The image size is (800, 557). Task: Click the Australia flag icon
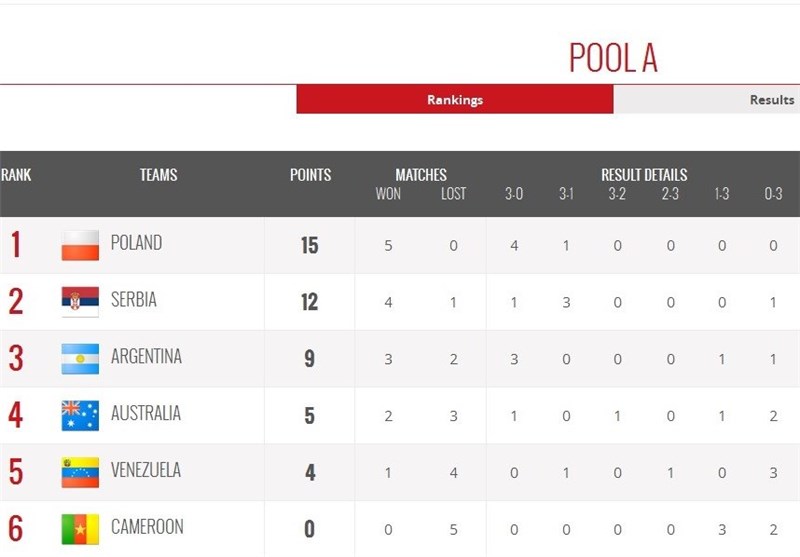click(x=80, y=415)
